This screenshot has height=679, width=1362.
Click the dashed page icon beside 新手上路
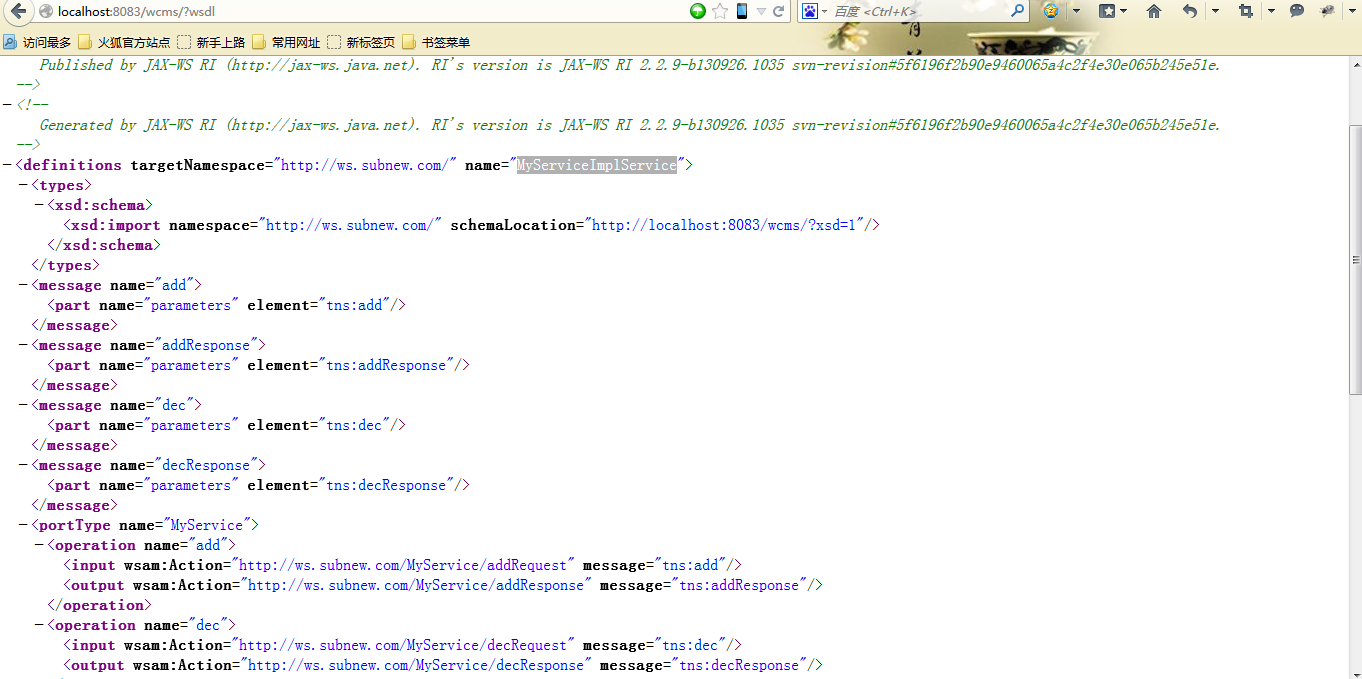coord(184,43)
